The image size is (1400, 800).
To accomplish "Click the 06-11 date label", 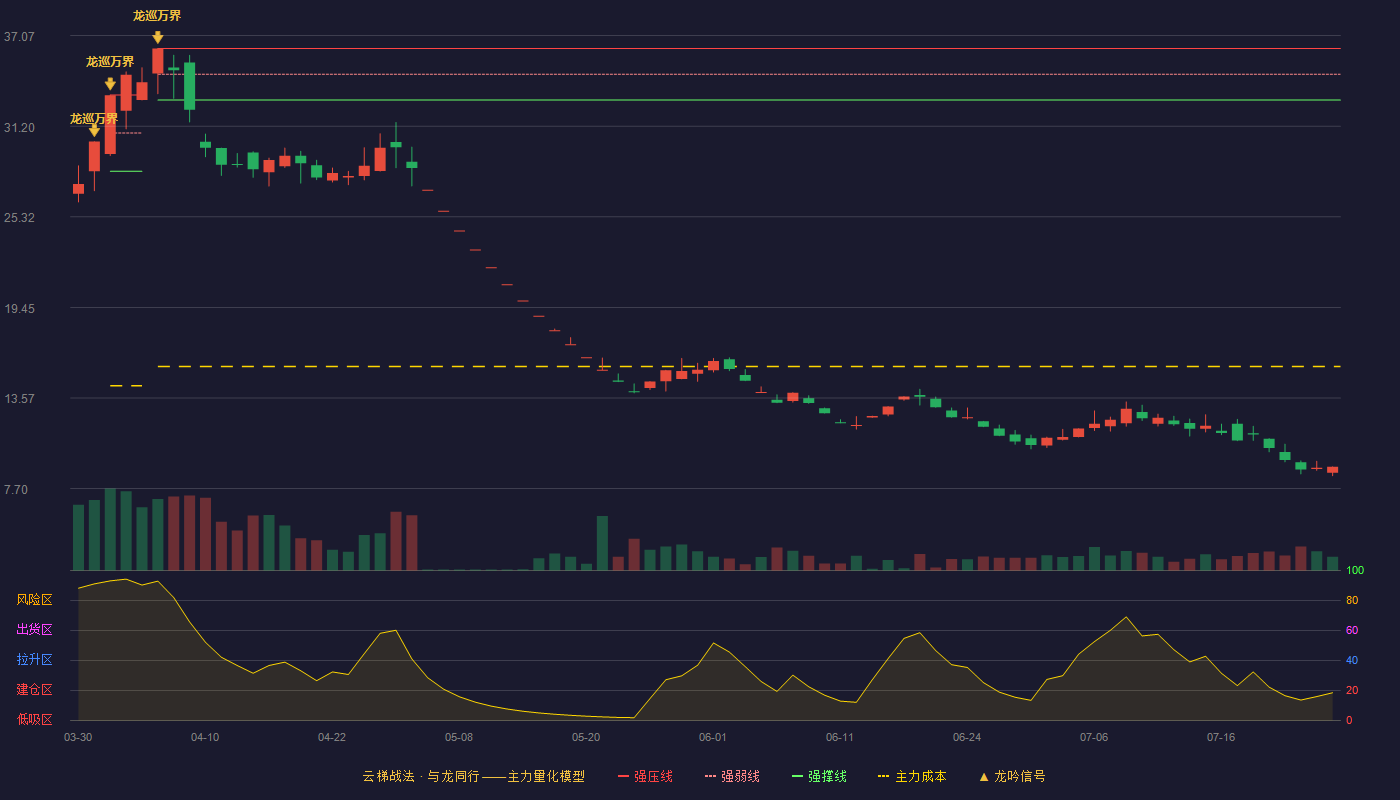I will [x=840, y=737].
